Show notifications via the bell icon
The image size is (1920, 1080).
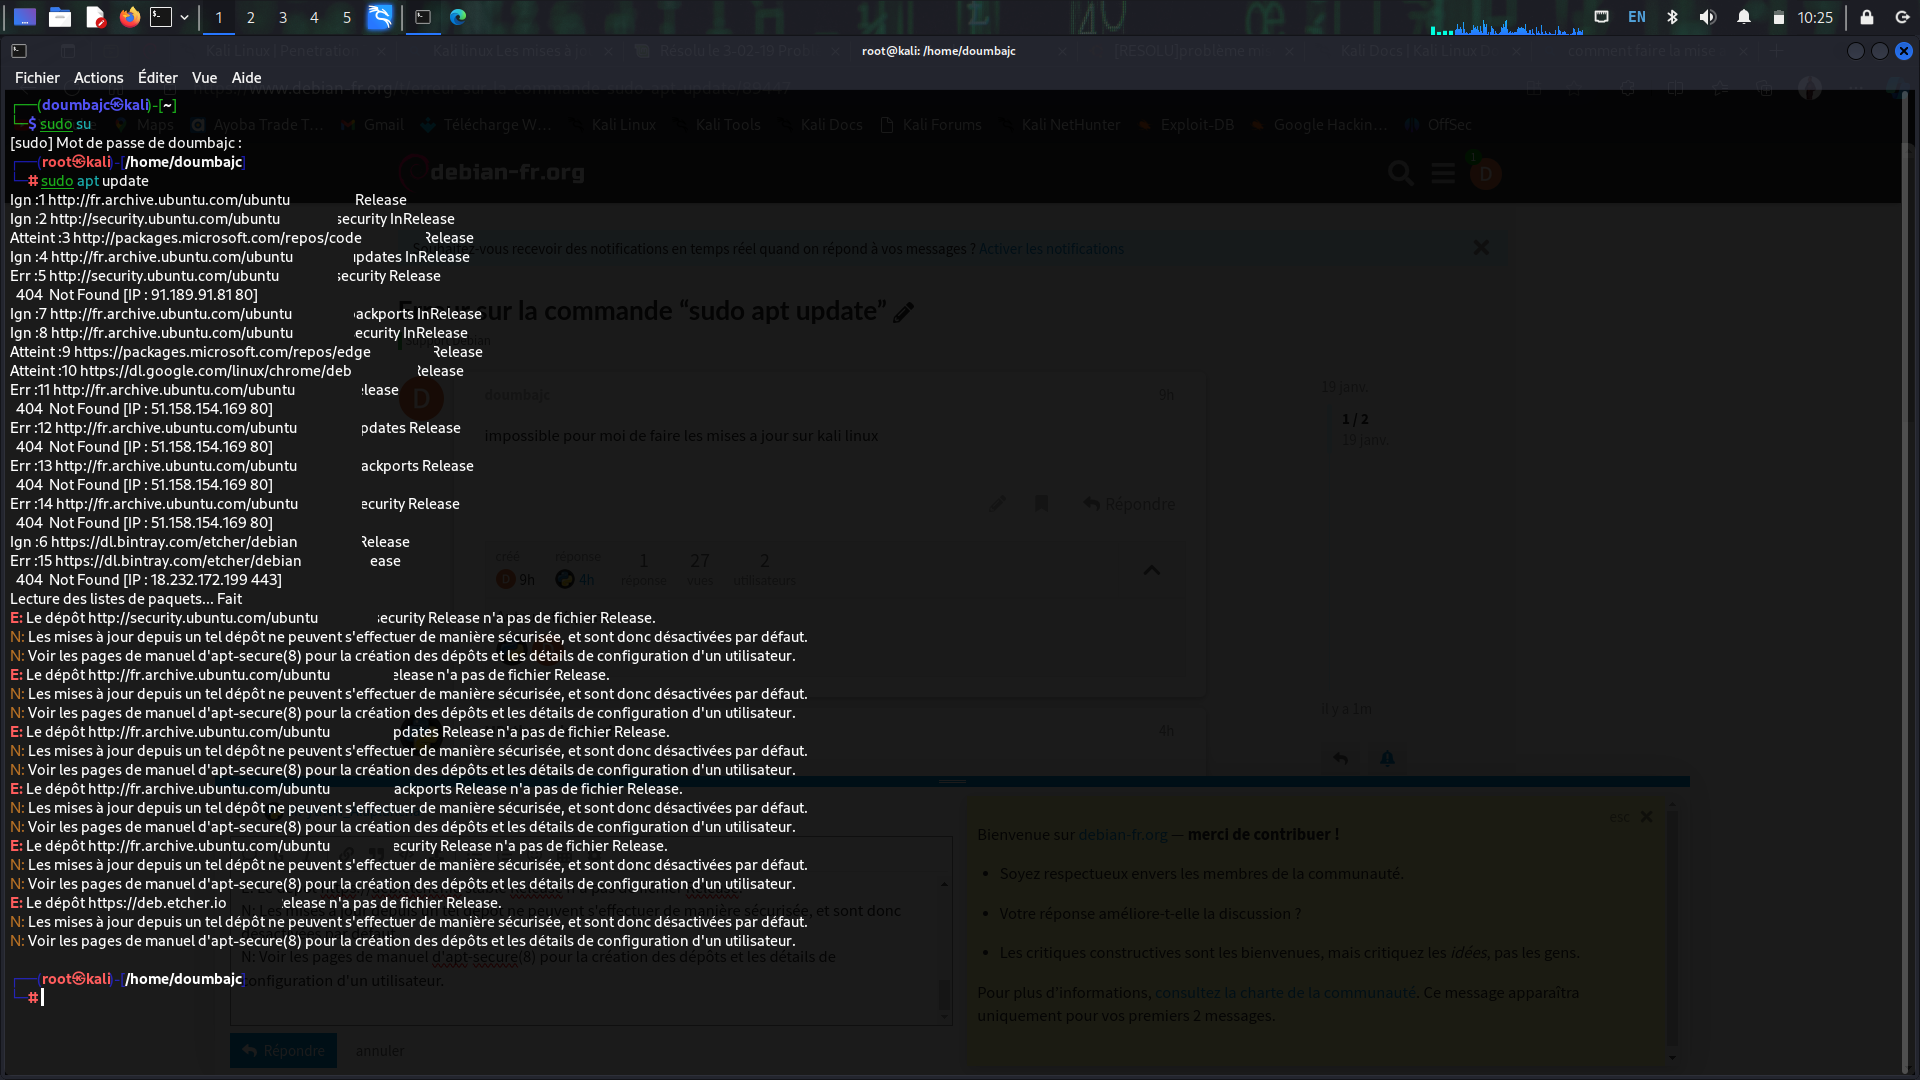(1744, 17)
